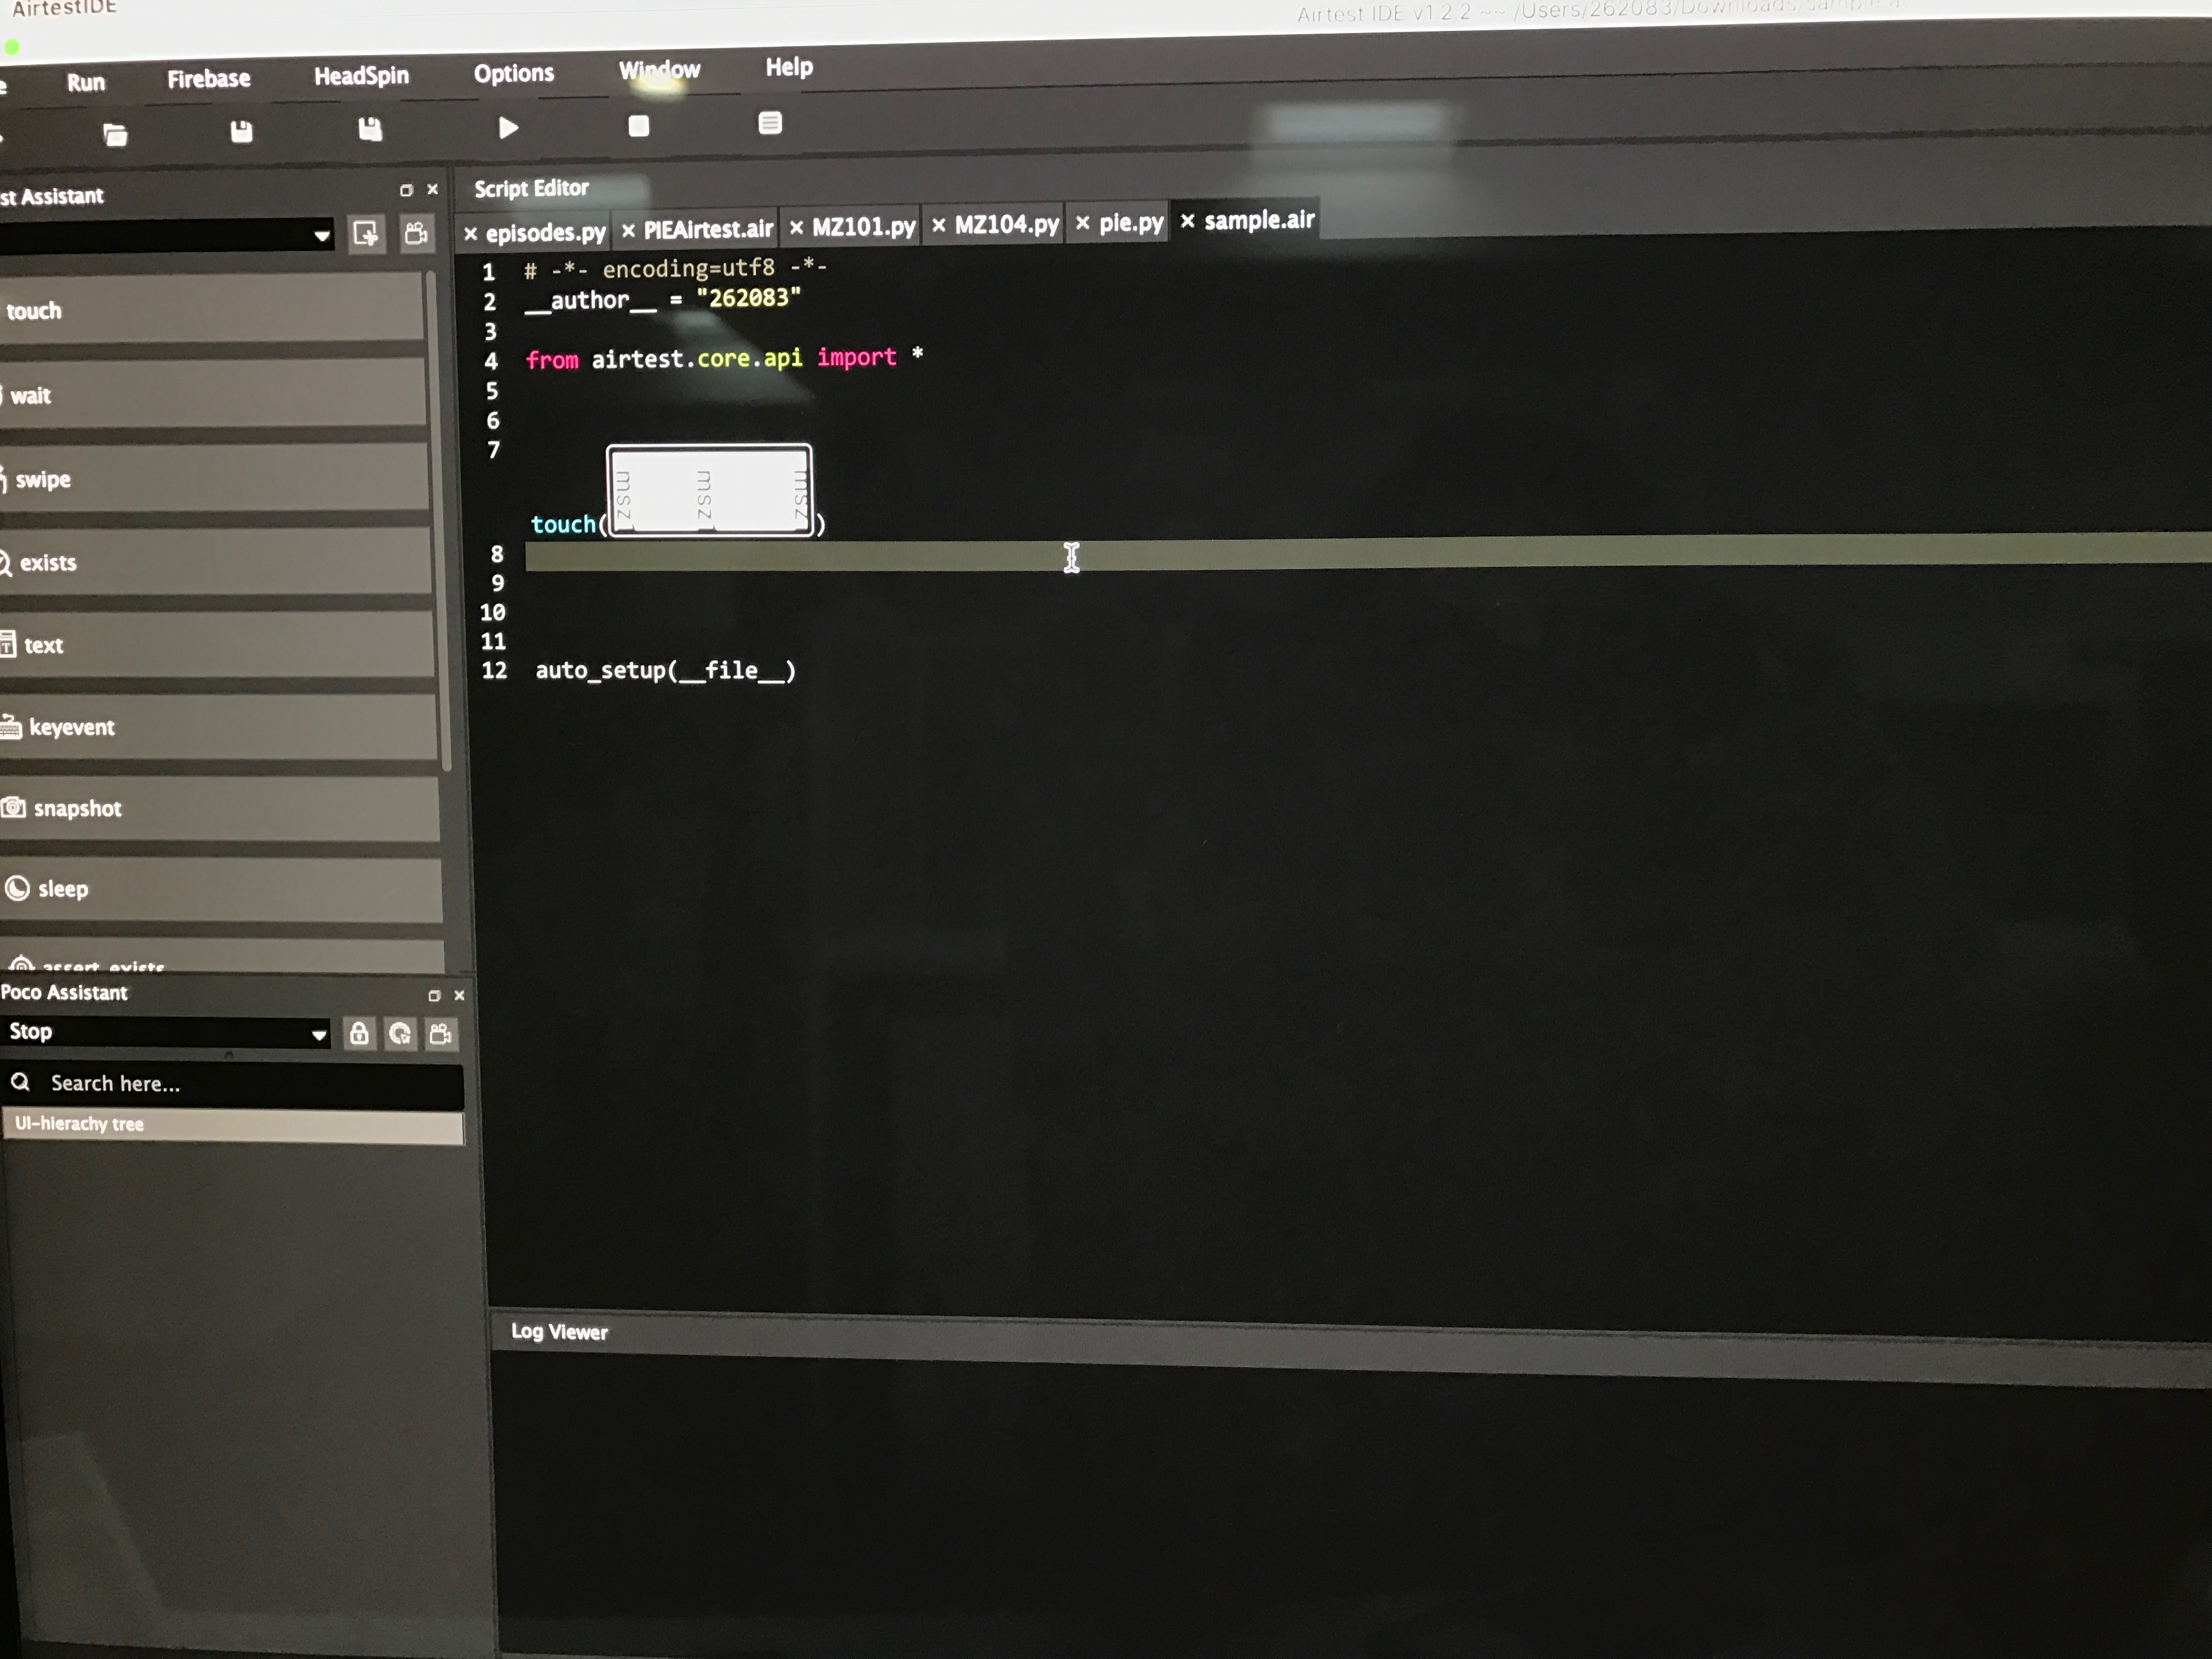Select the text command
2212x1659 pixels.
click(x=217, y=645)
